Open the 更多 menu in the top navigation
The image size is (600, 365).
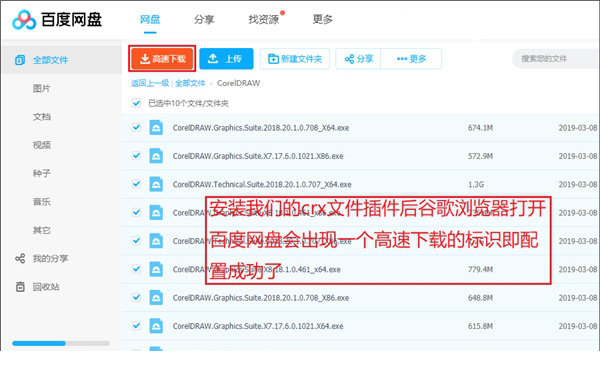pos(323,19)
